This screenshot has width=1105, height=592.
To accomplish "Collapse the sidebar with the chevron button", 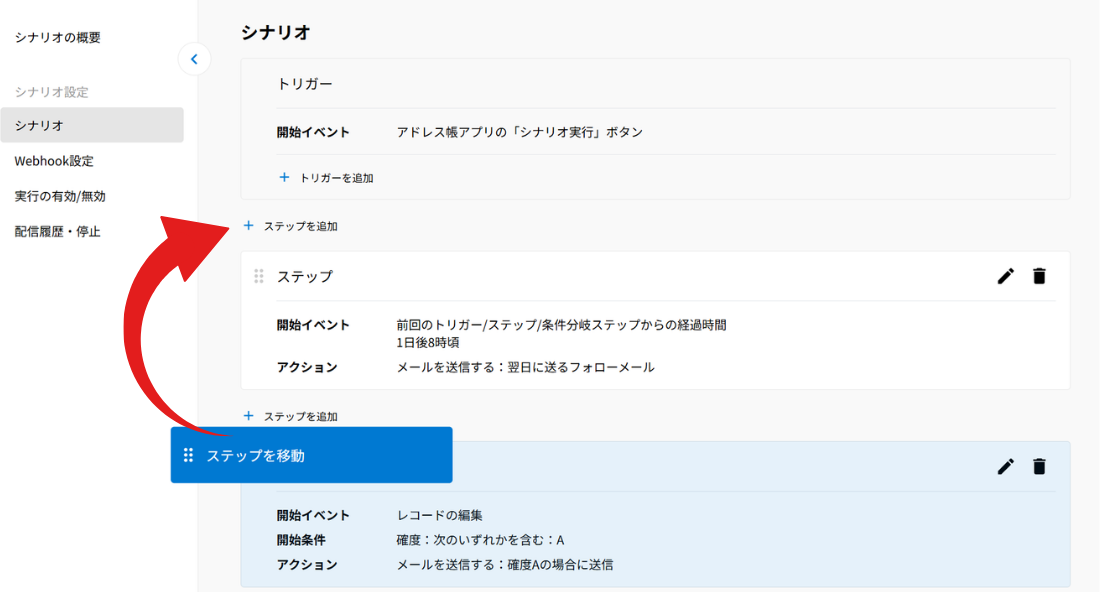I will (195, 59).
